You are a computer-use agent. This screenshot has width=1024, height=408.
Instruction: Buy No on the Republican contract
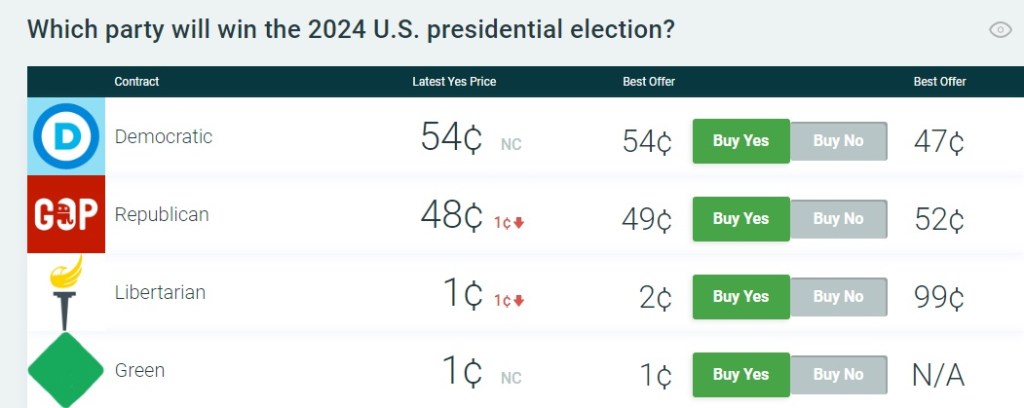coord(838,219)
